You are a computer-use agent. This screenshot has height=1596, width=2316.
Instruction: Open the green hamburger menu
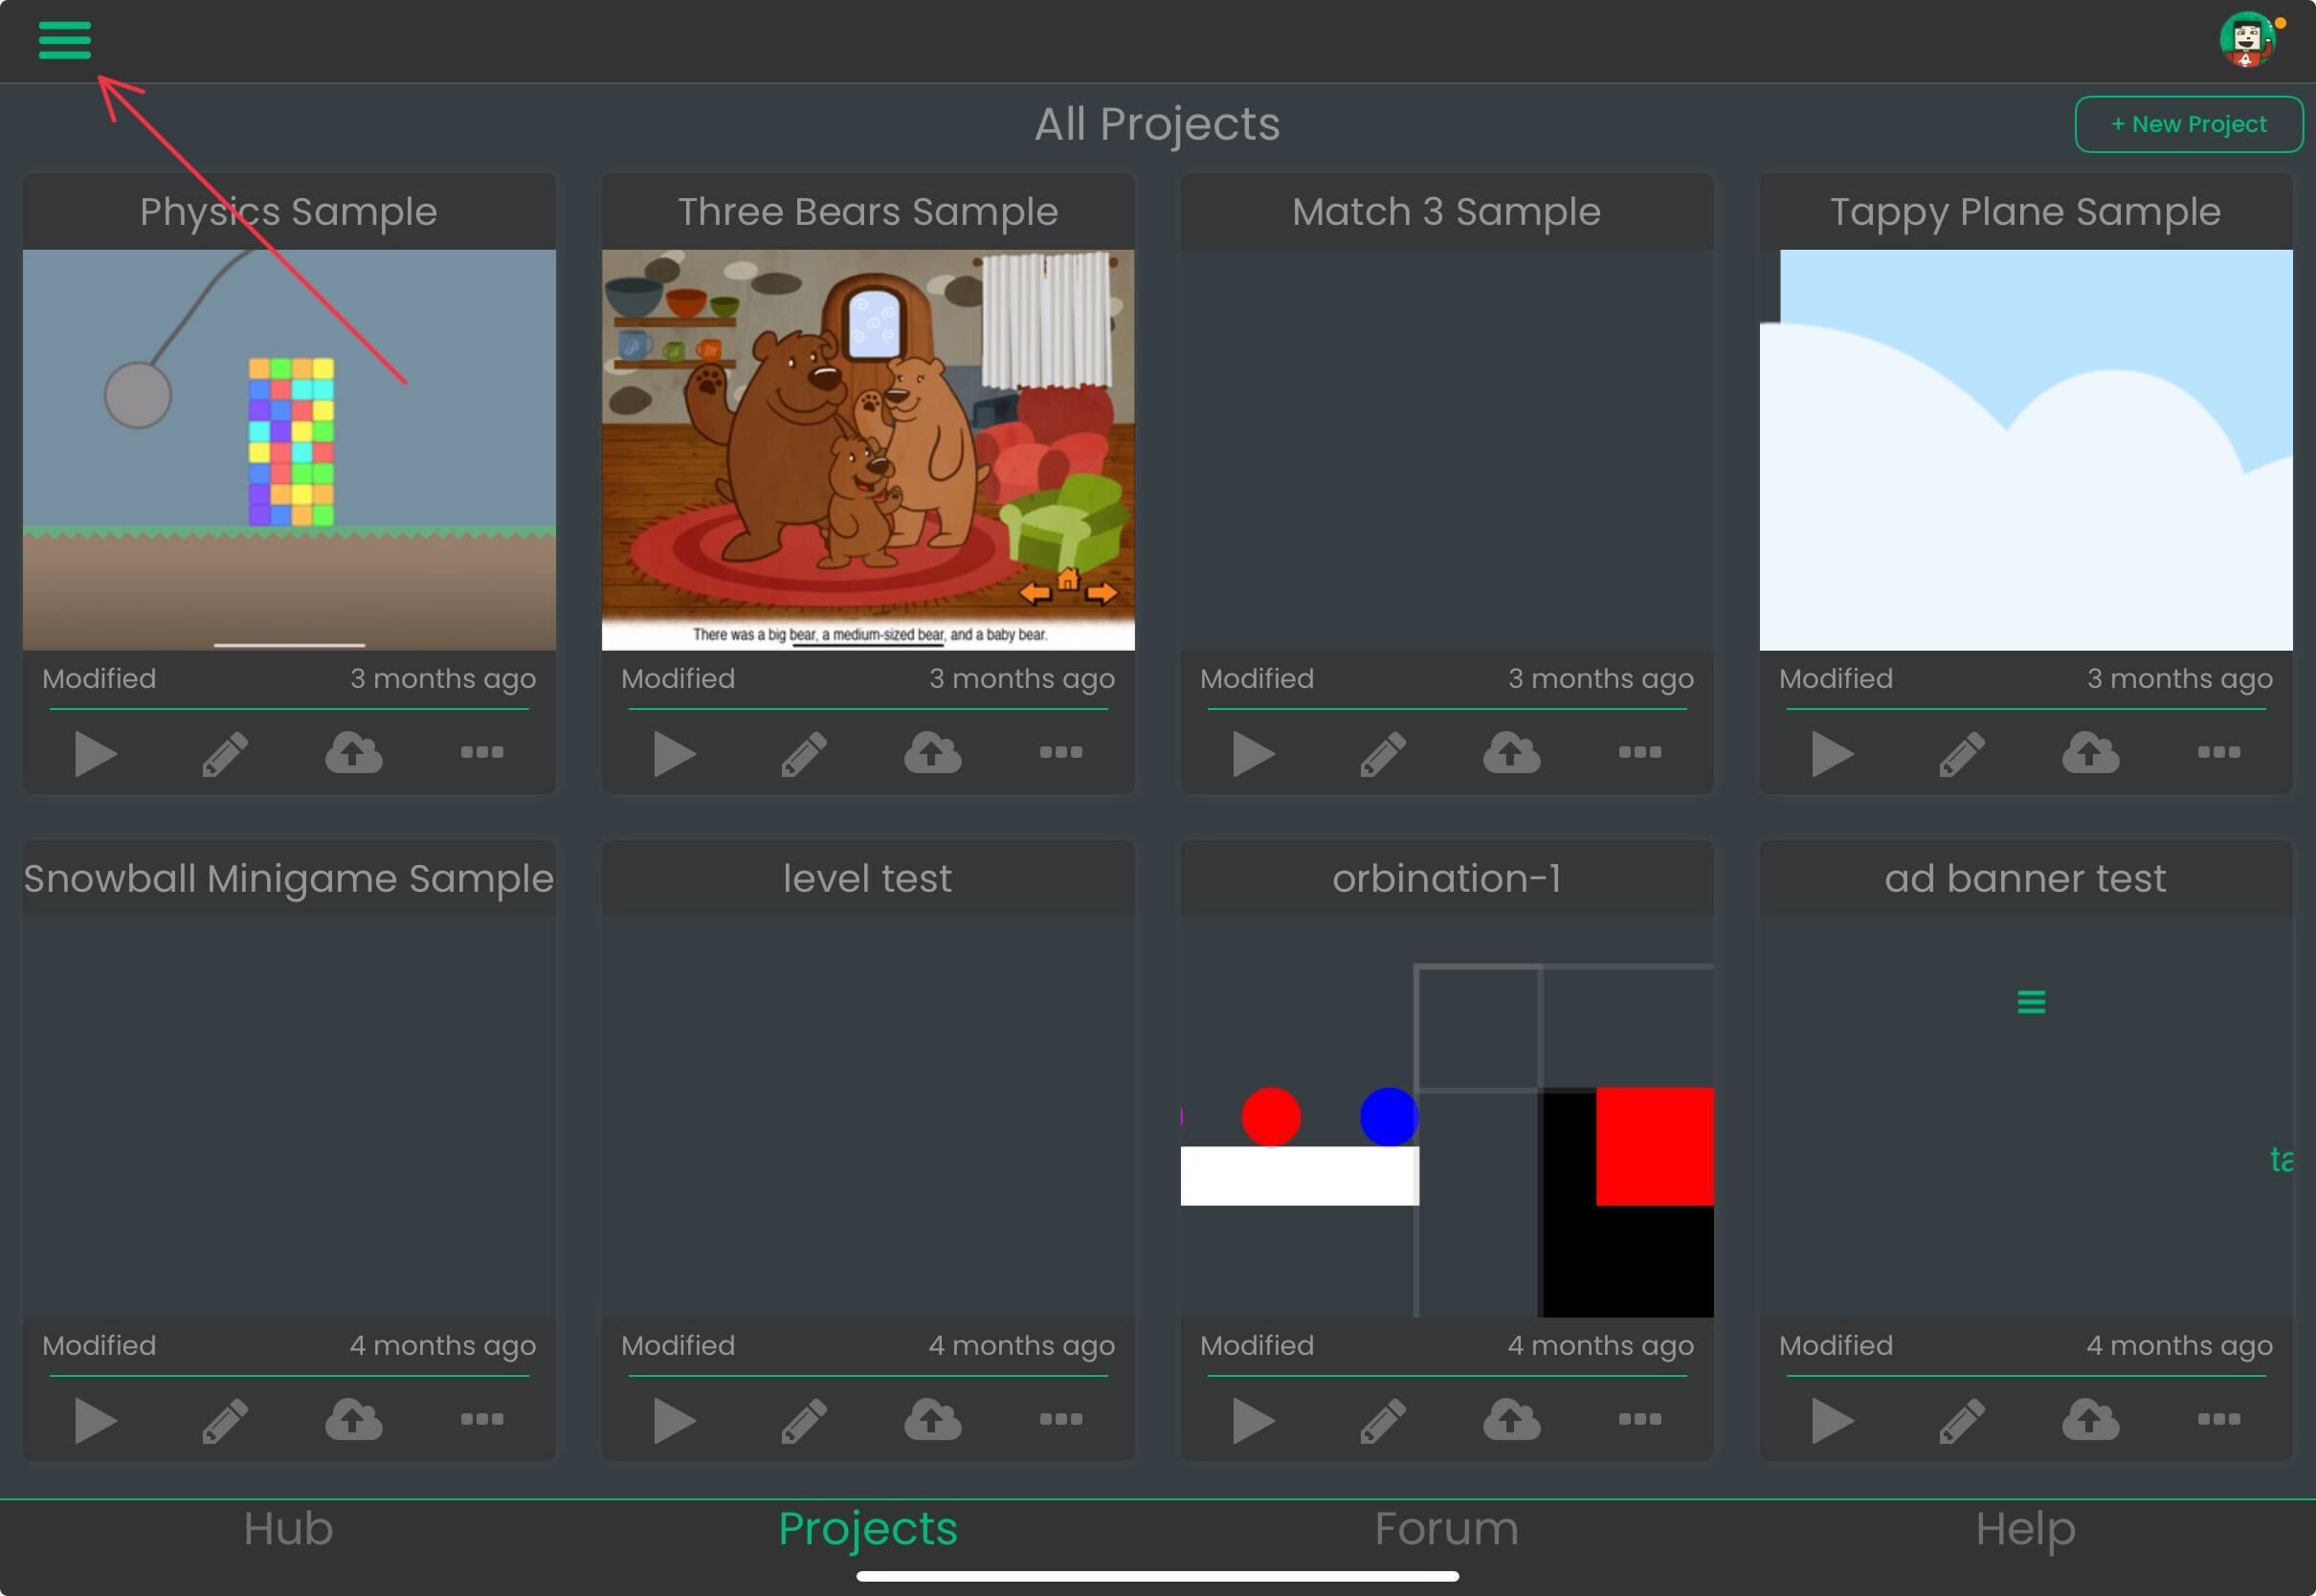point(65,40)
